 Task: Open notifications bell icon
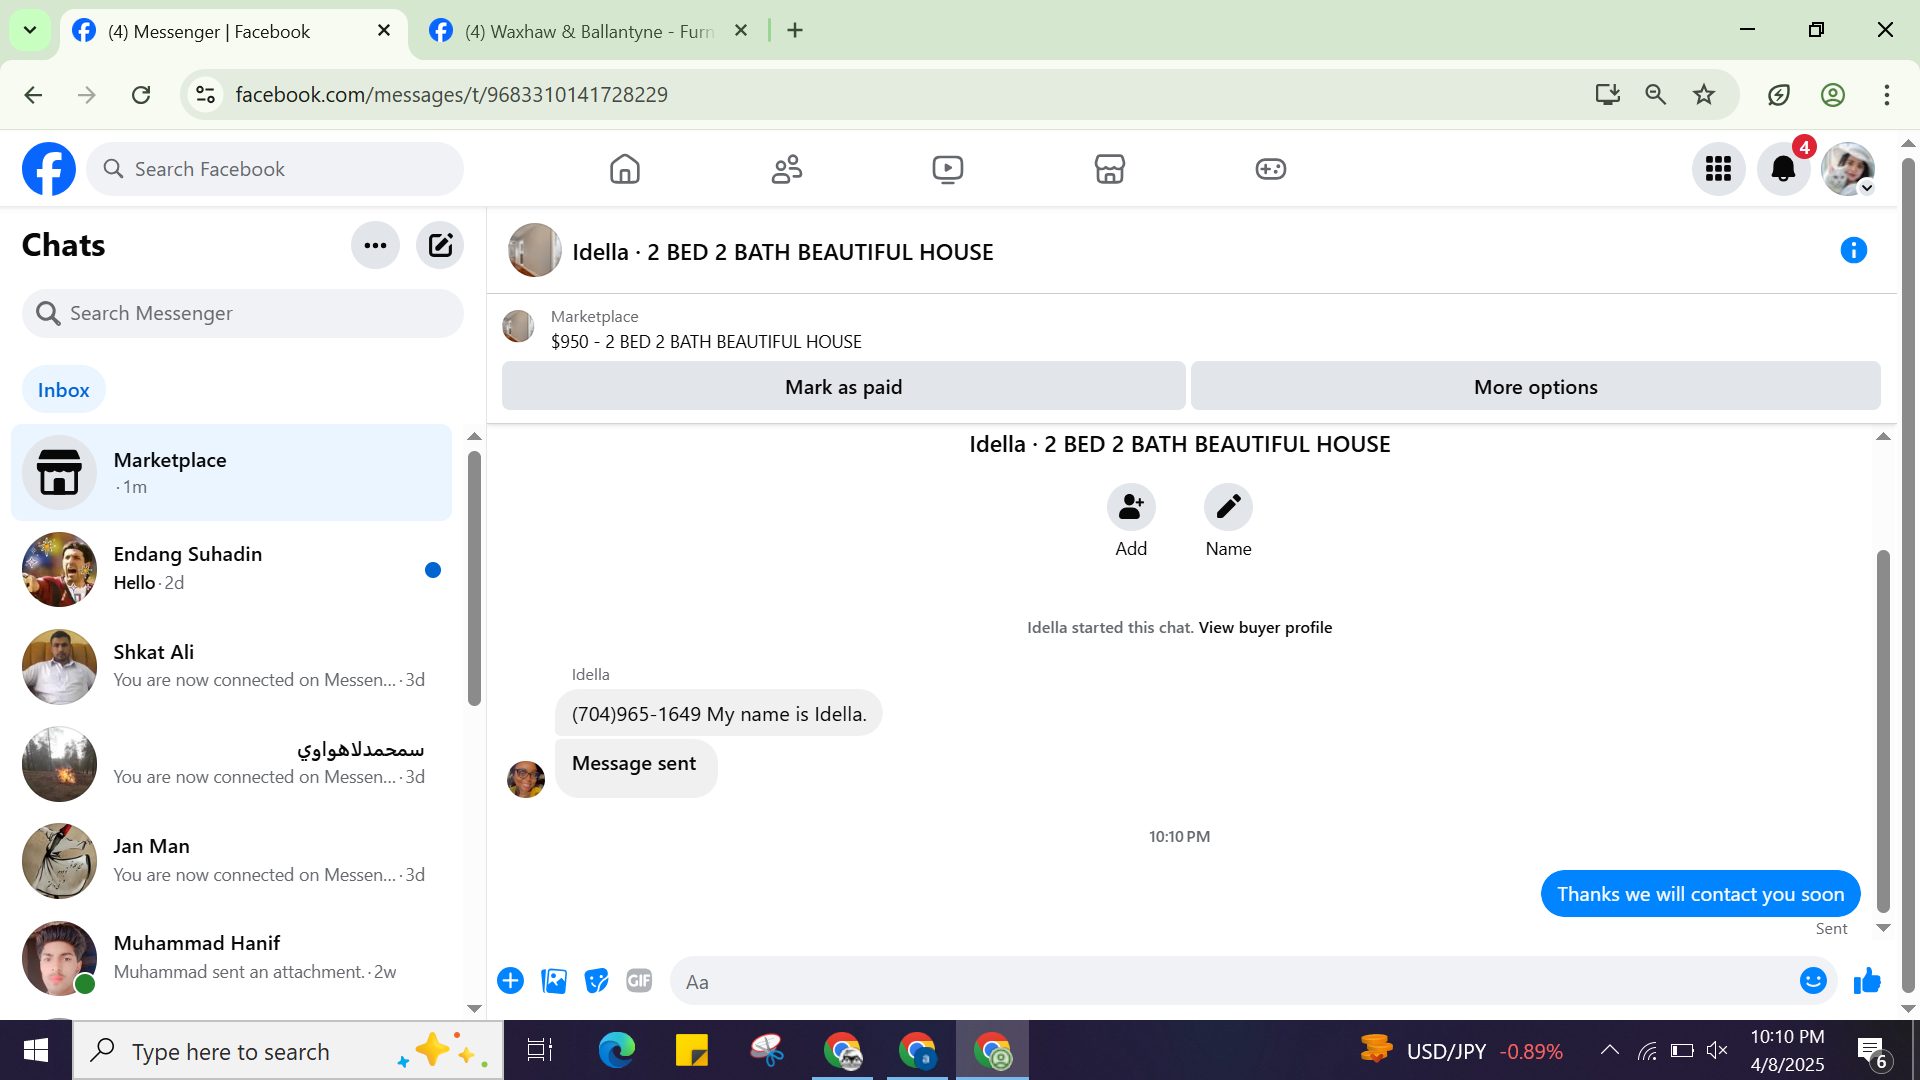1783,169
